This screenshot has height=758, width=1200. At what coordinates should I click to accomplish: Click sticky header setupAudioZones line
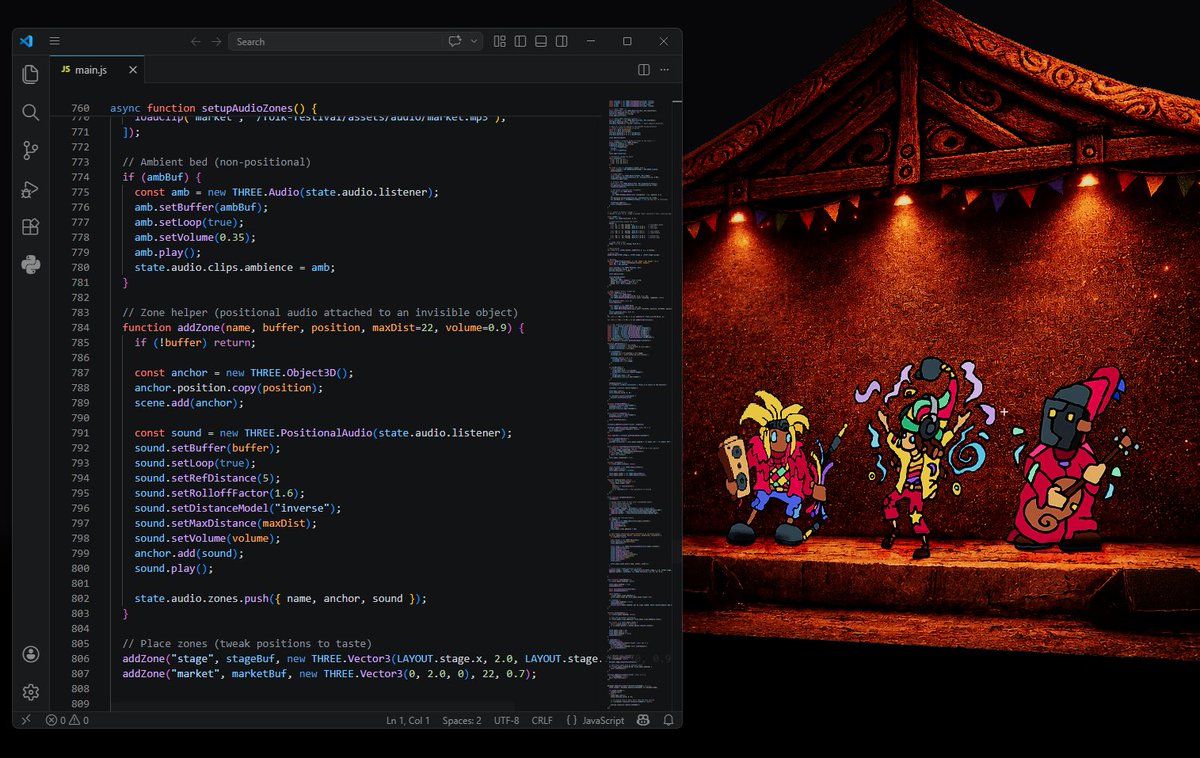click(x=213, y=108)
